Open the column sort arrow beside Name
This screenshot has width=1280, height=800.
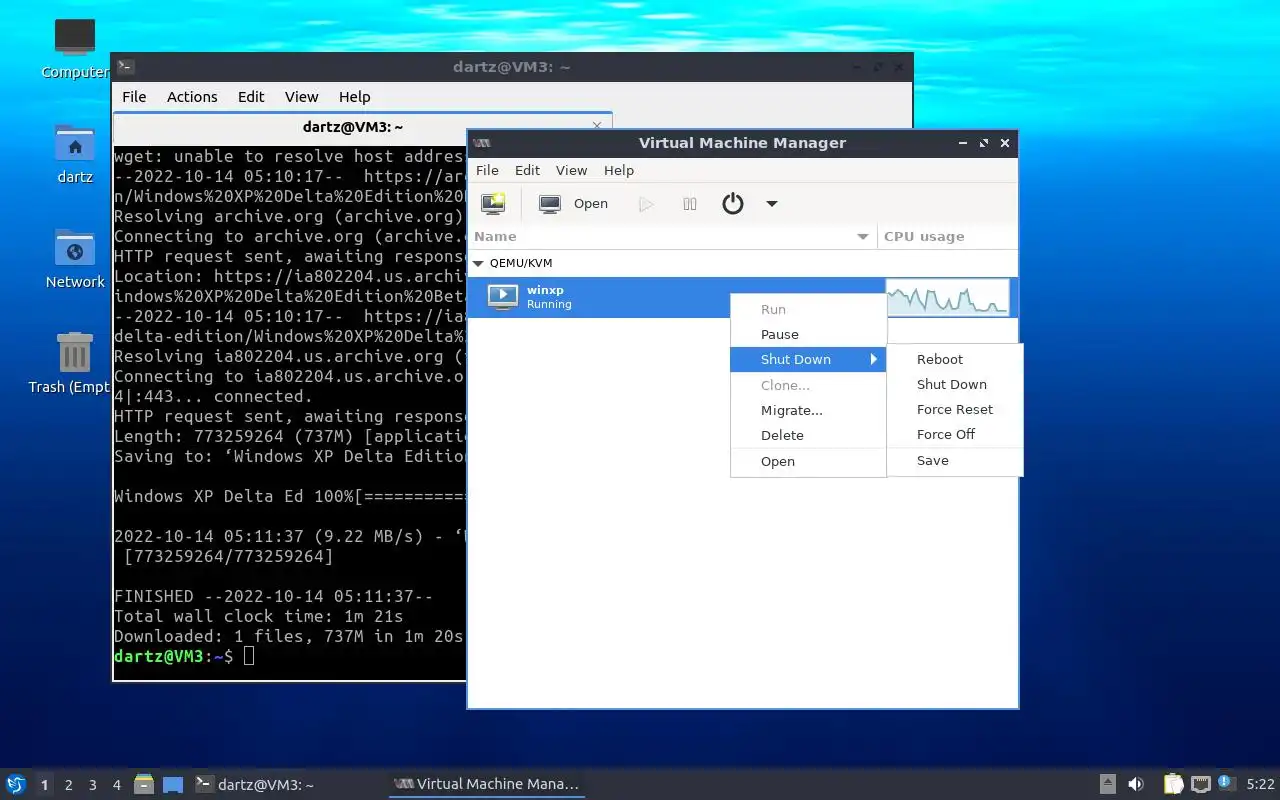(x=863, y=237)
